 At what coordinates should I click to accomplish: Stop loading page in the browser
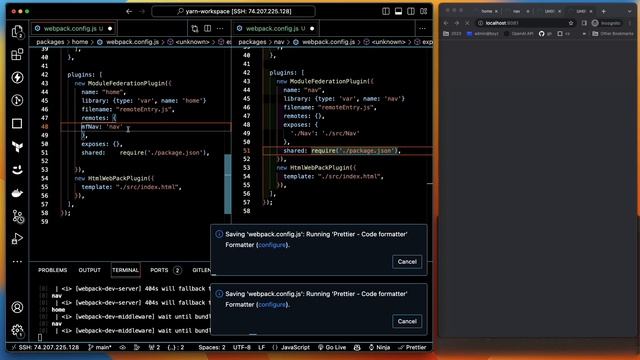[x=467, y=23]
